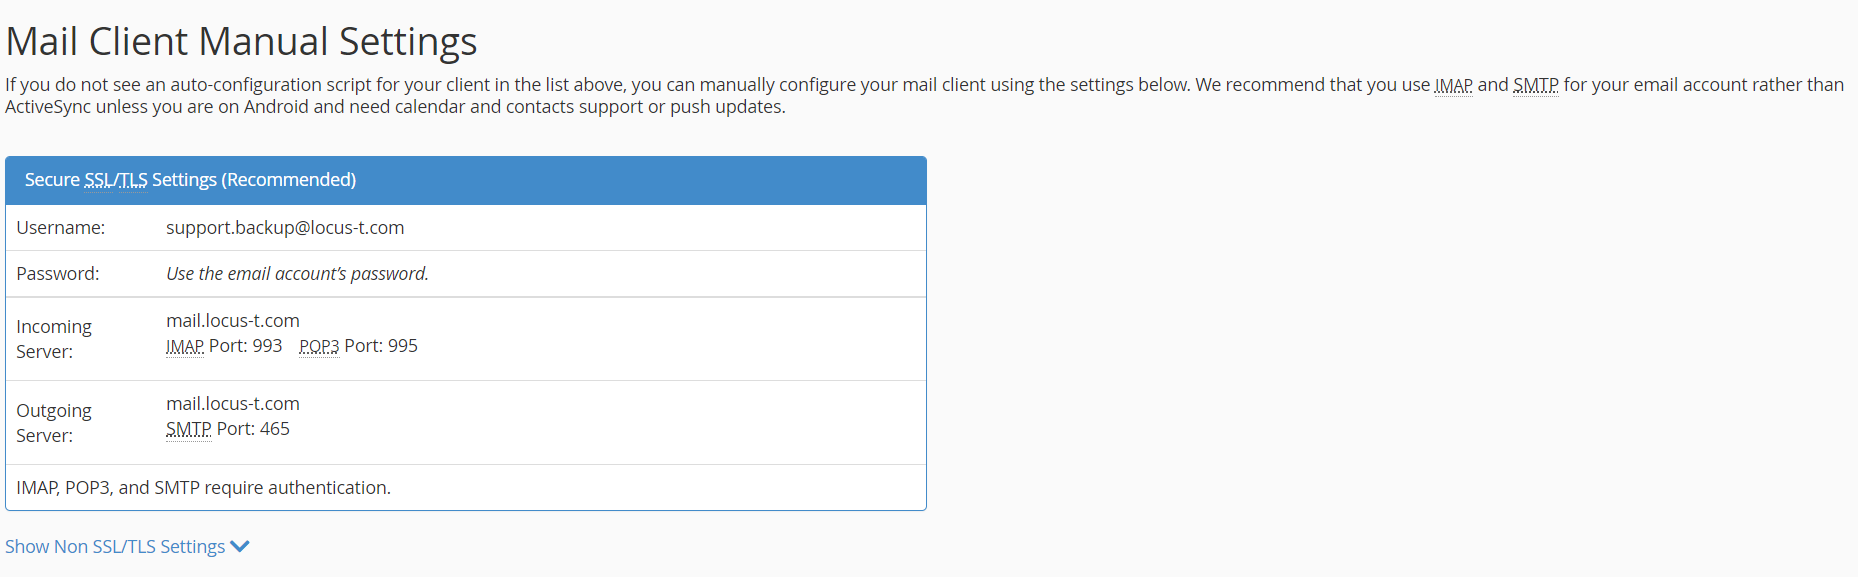Click the email account's password note
1858x577 pixels.
pos(297,274)
